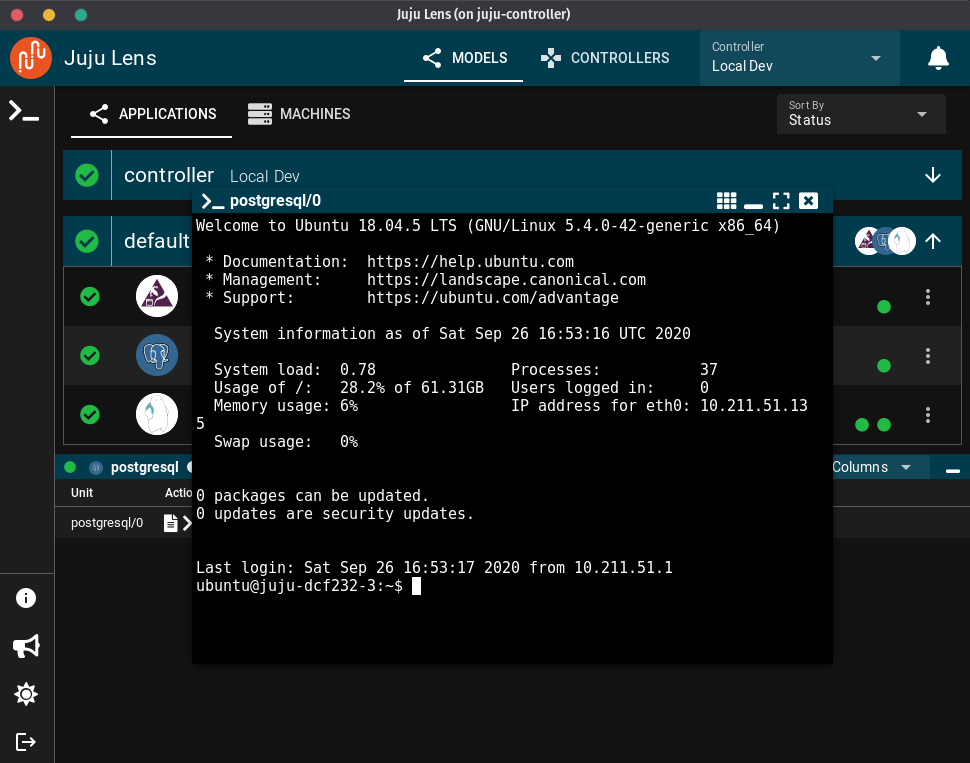Click the Juju Lens orange logo

[x=31, y=58]
